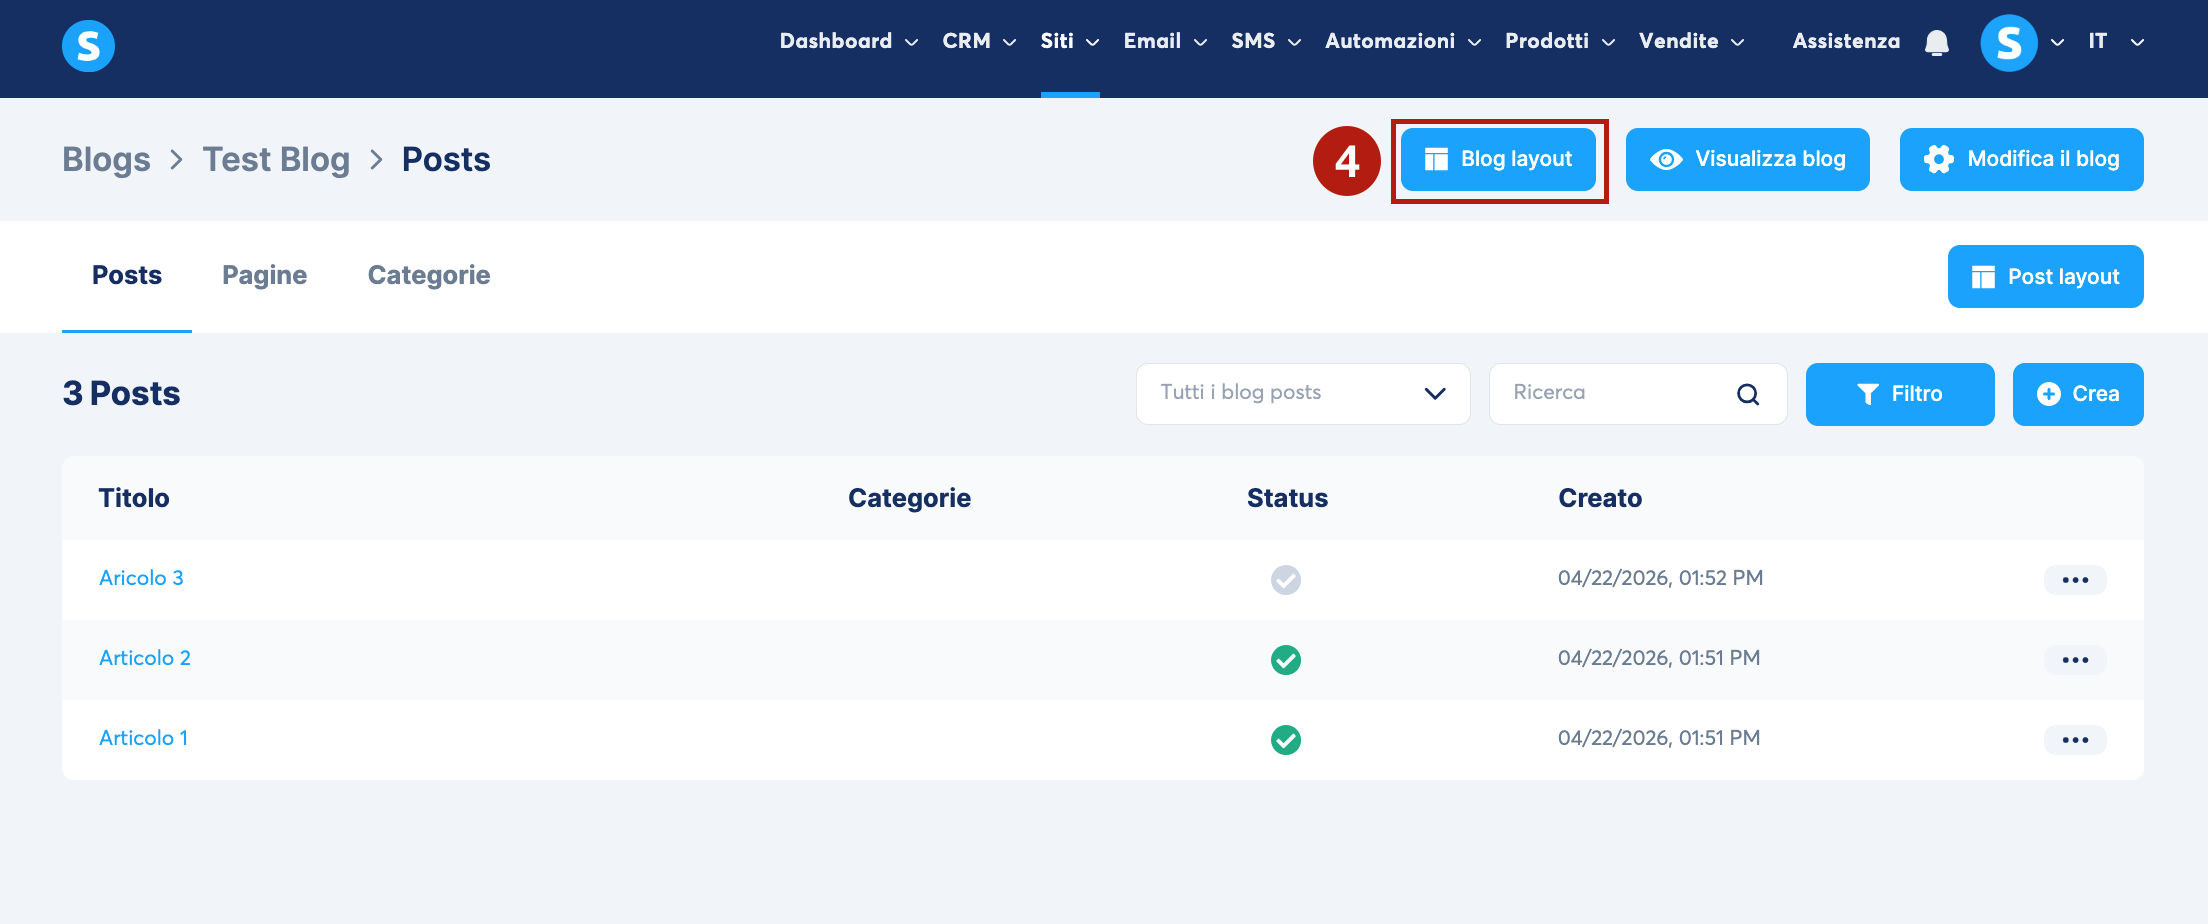The width and height of the screenshot is (2208, 924).
Task: Open the Articolo 2 post link
Action: click(x=145, y=658)
